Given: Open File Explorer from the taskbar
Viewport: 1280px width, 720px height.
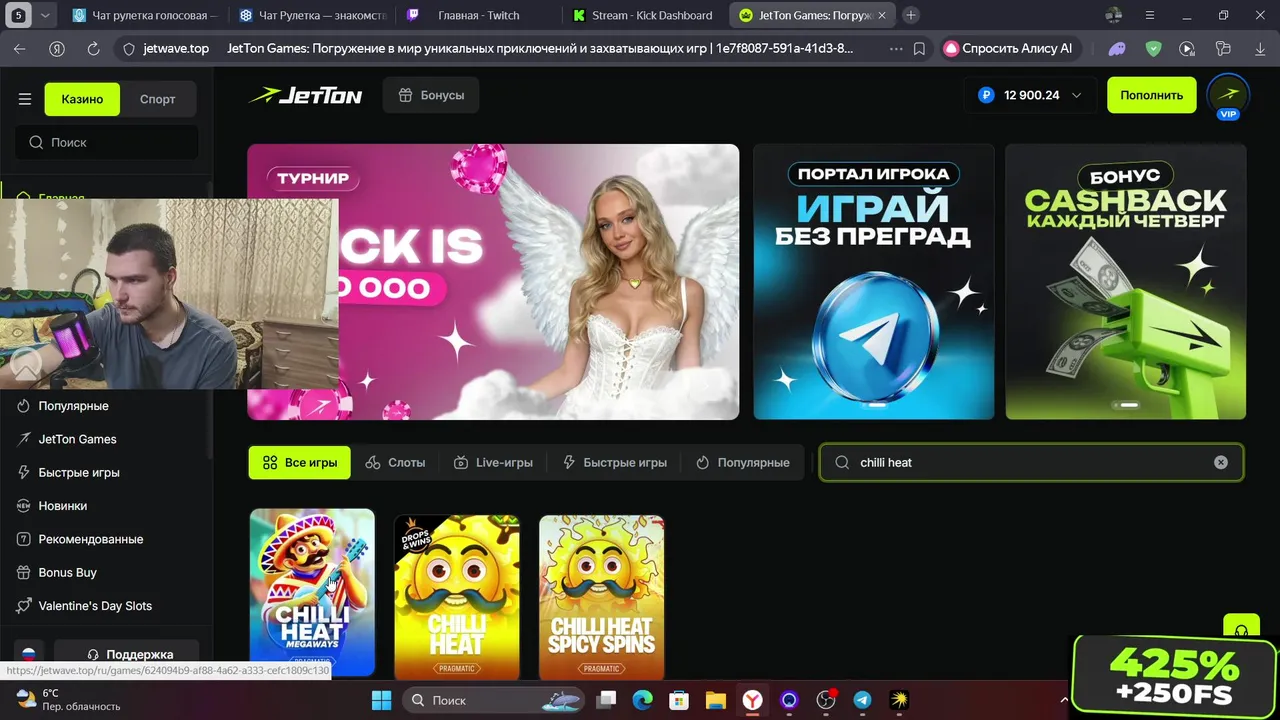Looking at the screenshot, I should [x=715, y=700].
